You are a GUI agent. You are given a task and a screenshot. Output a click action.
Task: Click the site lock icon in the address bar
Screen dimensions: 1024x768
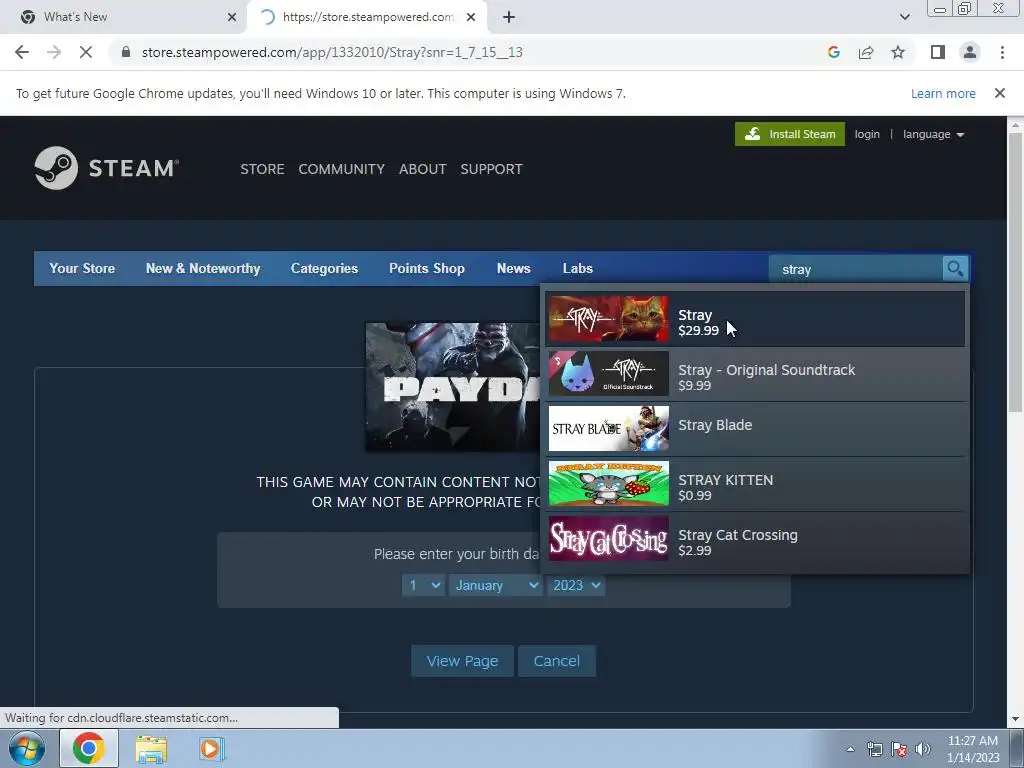coord(126,52)
